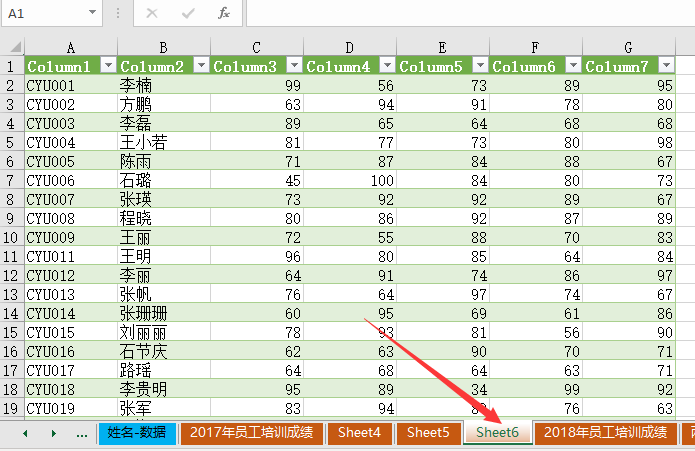Switch to the 姓名-数据 sheet tab

[137, 433]
